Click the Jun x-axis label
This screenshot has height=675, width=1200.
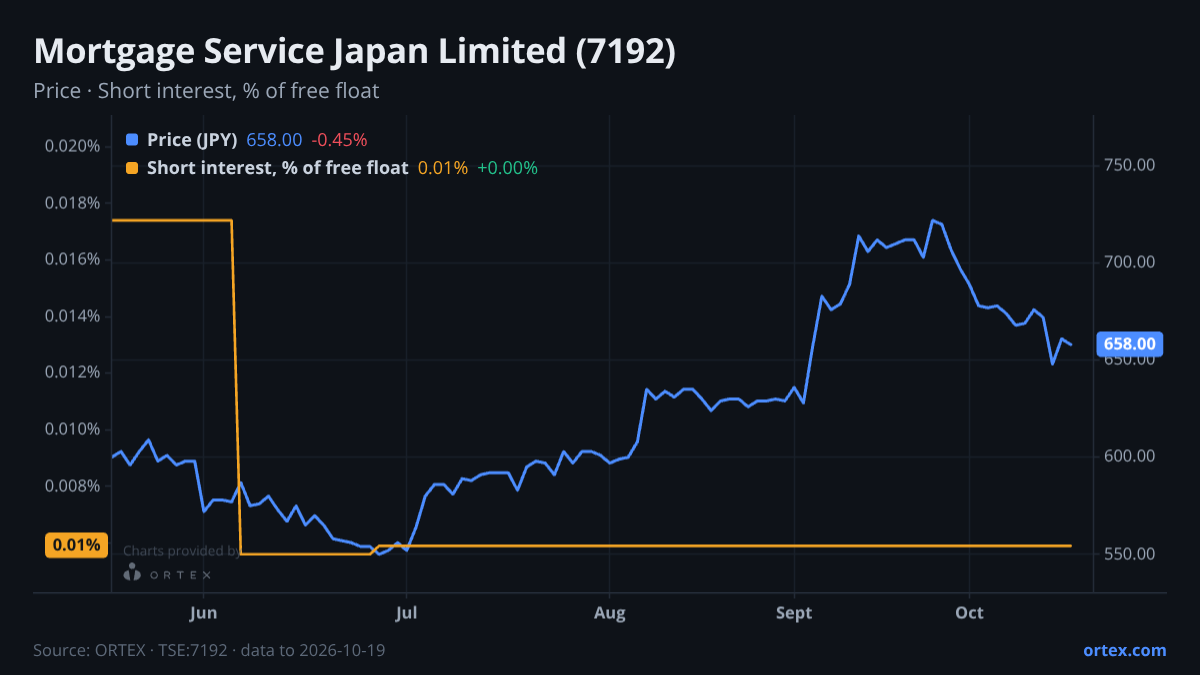pos(203,612)
